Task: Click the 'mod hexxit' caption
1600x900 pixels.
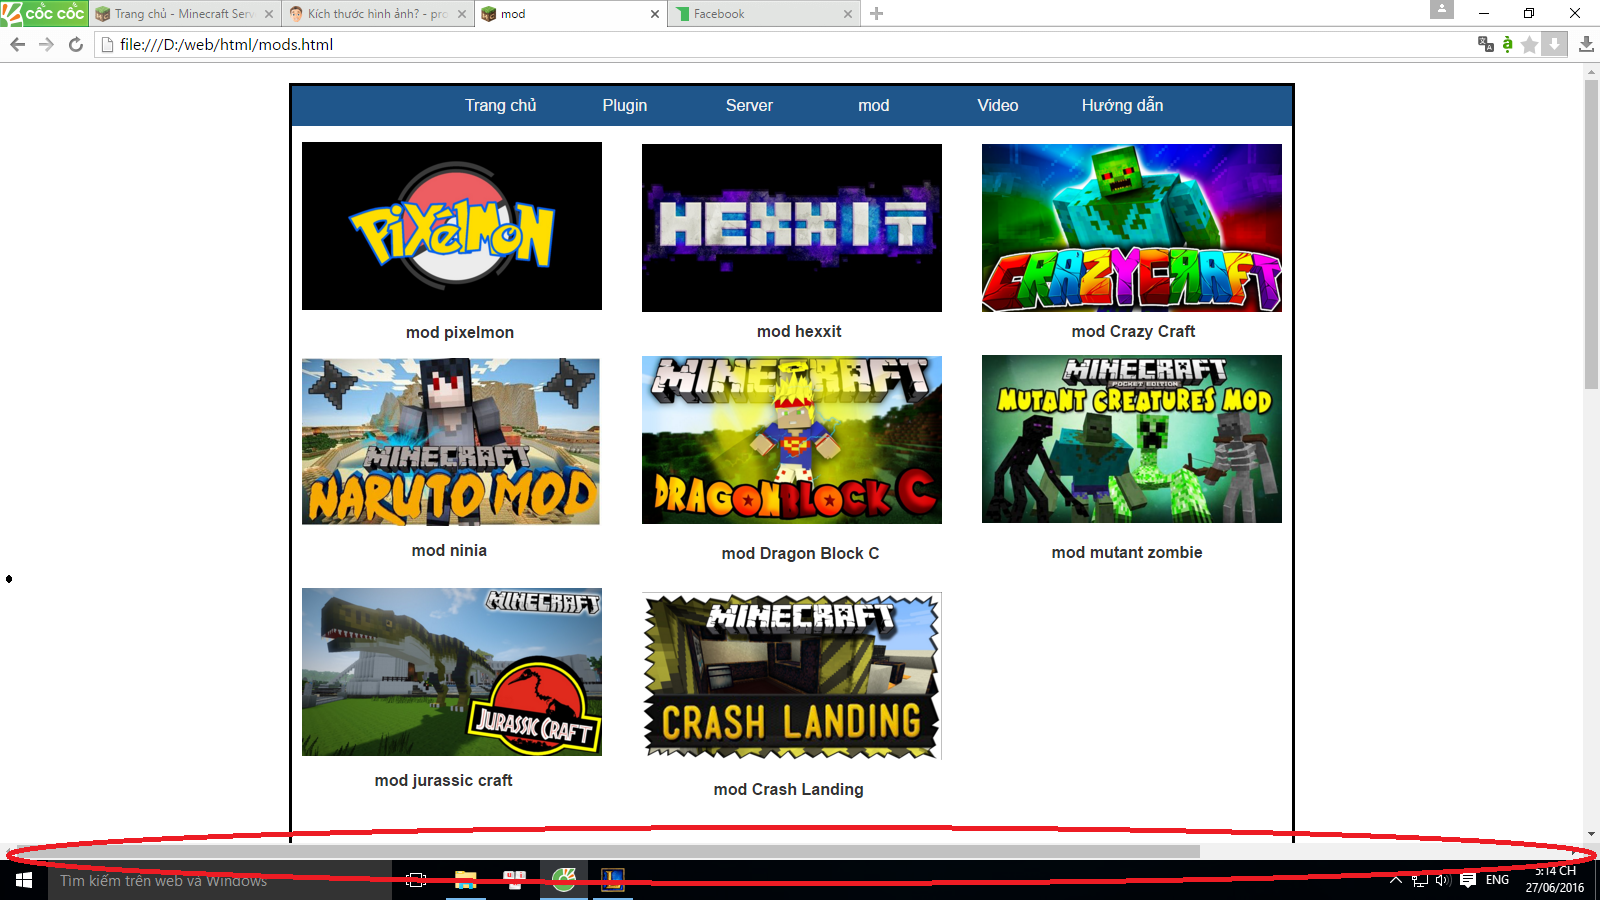Action: (799, 331)
